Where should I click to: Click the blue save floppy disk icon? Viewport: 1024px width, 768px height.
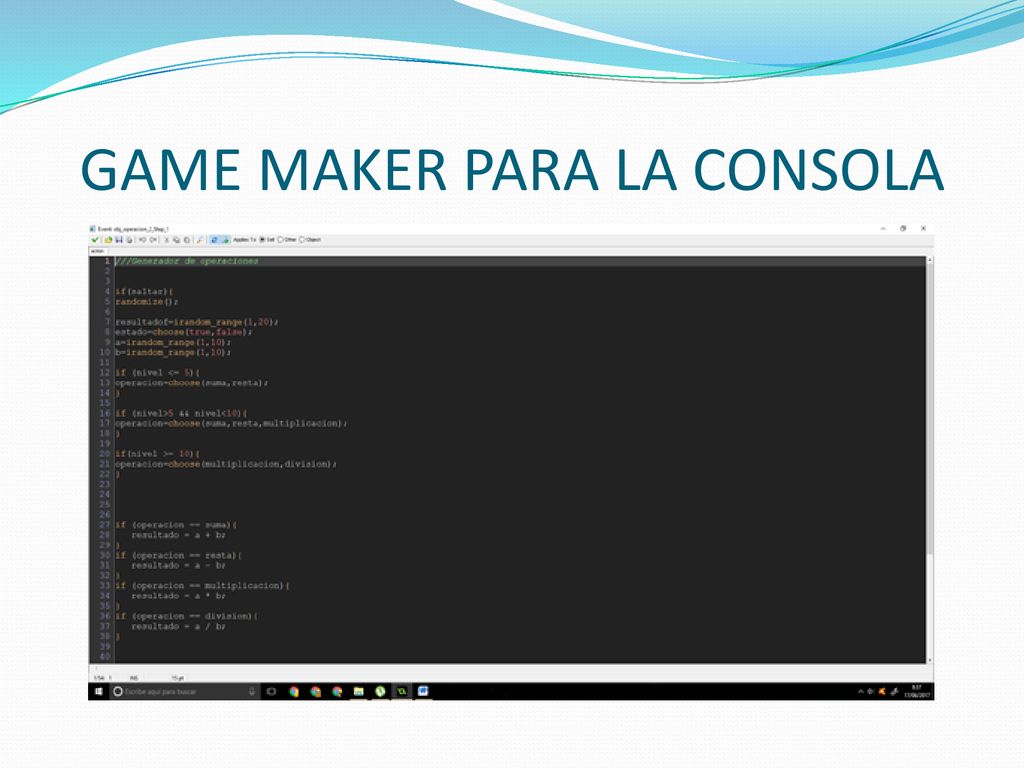coord(119,240)
